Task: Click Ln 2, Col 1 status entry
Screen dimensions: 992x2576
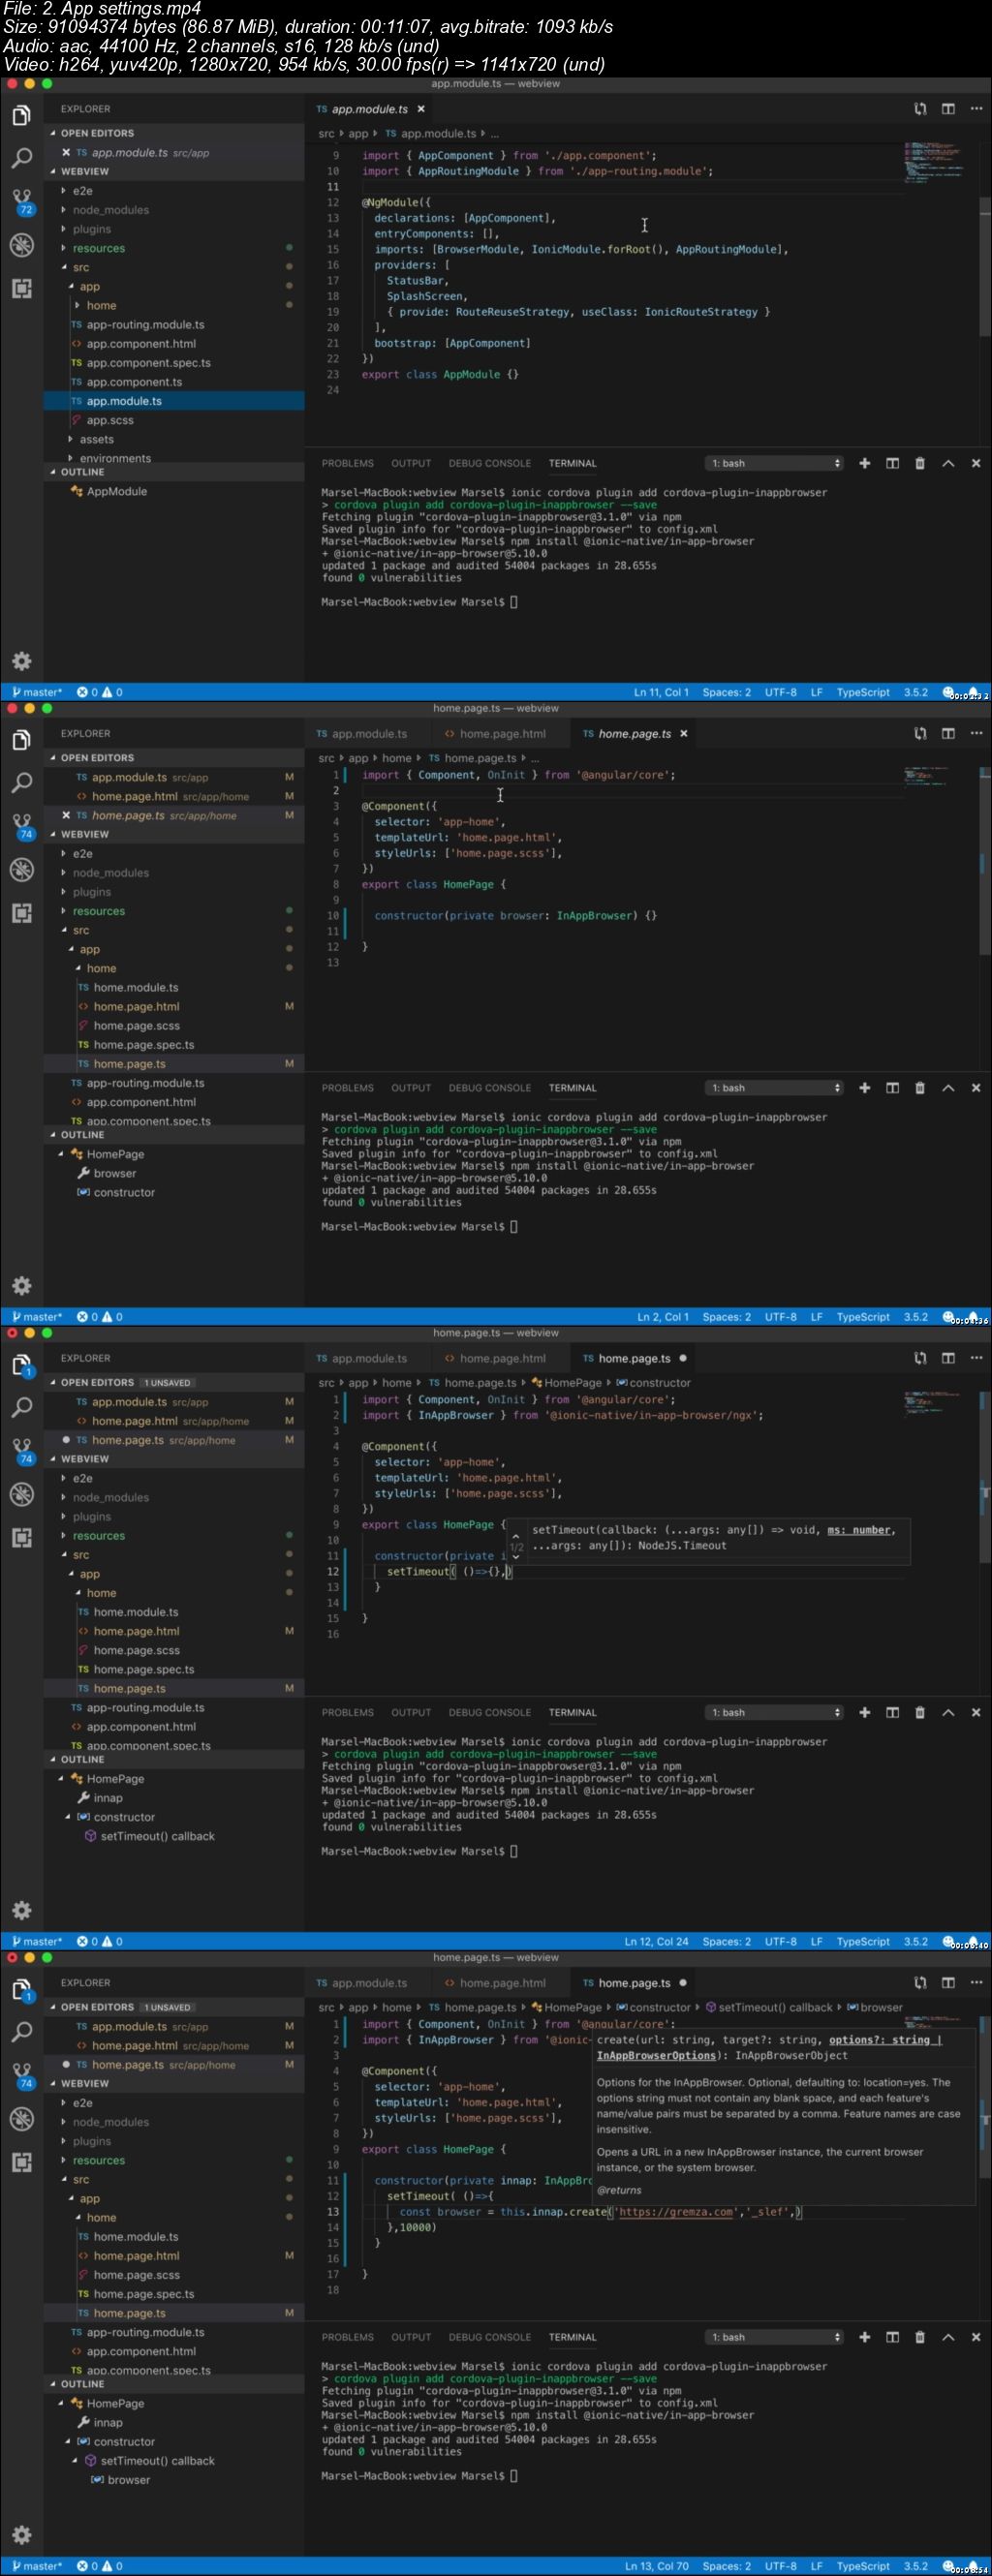Action: click(x=663, y=1317)
